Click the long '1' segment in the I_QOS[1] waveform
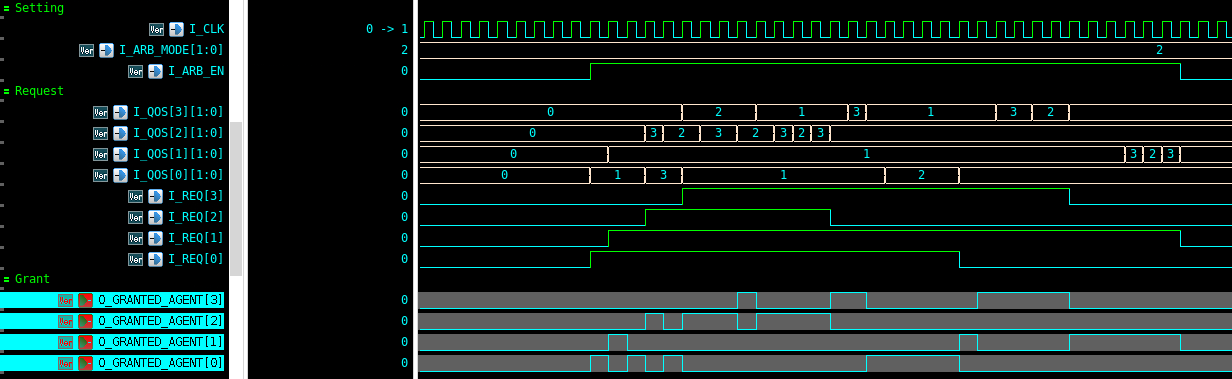This screenshot has width=1232, height=379. [x=866, y=154]
